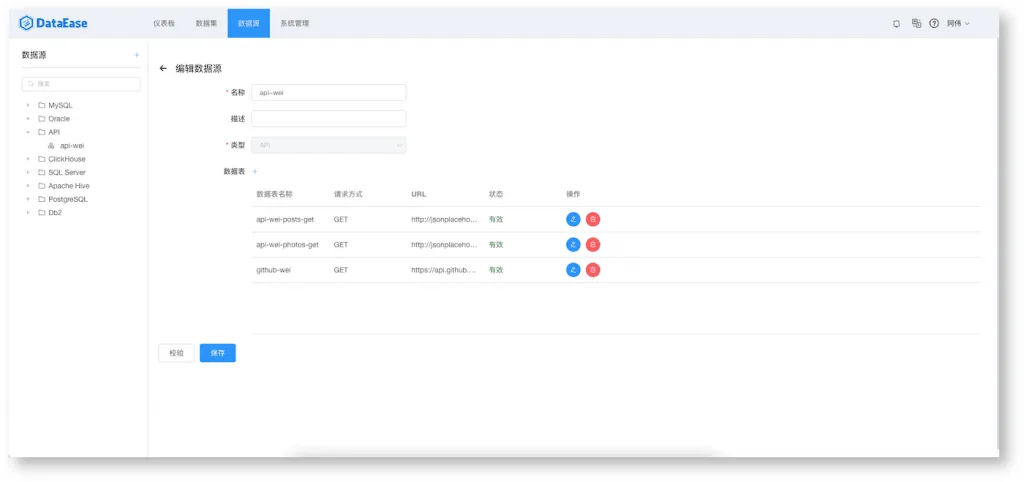Delete the api-wei-posts-get table row

coord(593,219)
